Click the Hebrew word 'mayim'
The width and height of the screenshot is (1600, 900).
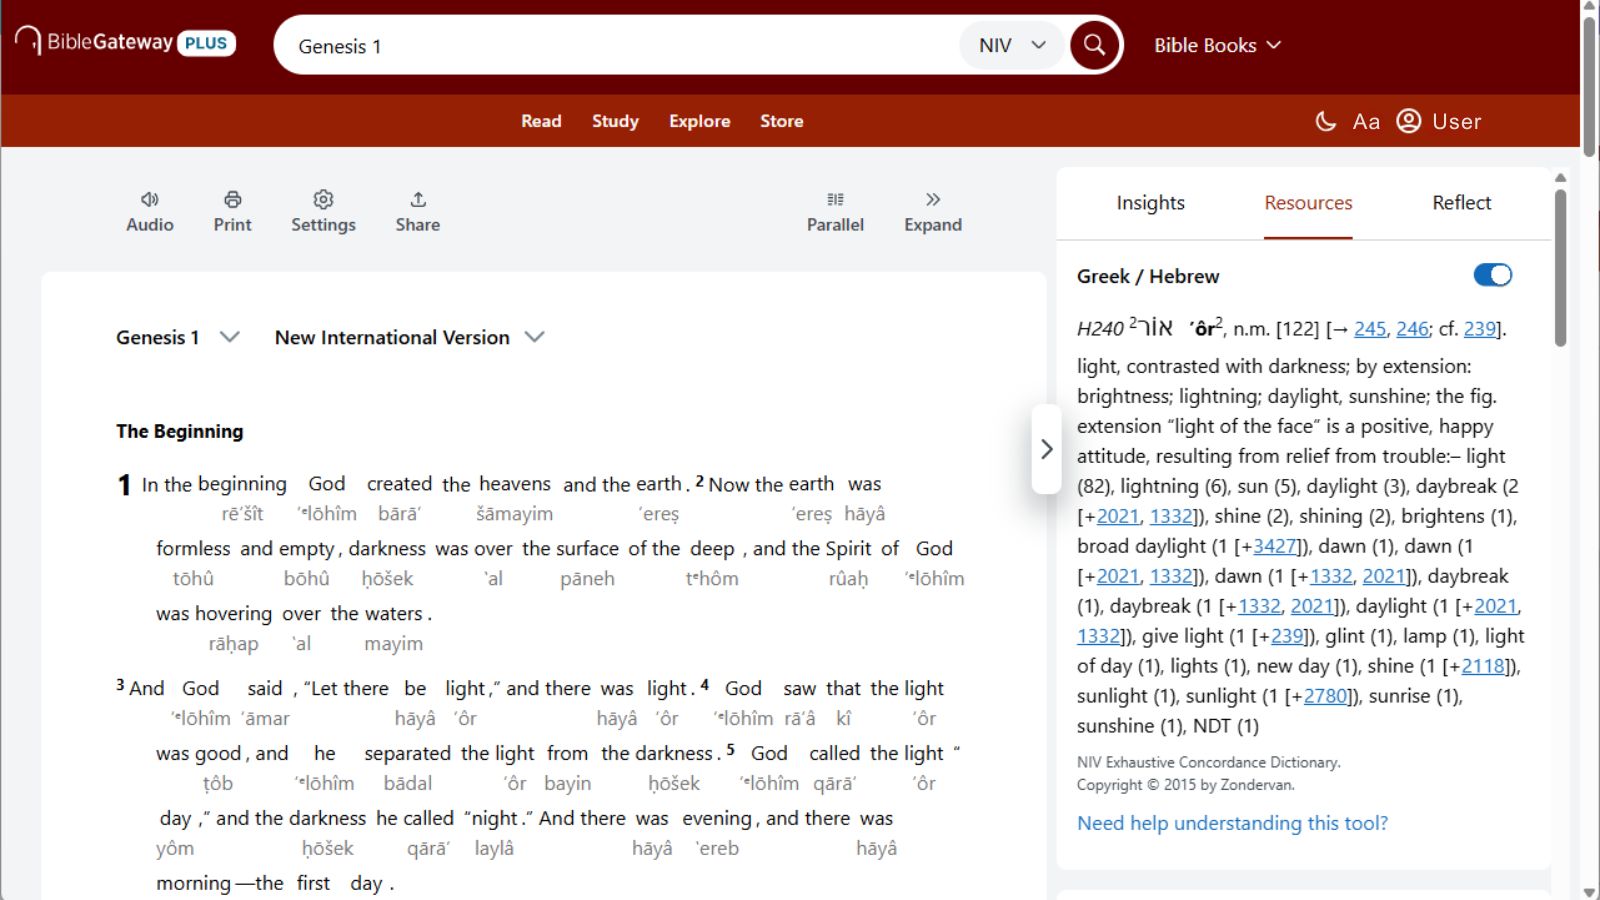(x=393, y=644)
